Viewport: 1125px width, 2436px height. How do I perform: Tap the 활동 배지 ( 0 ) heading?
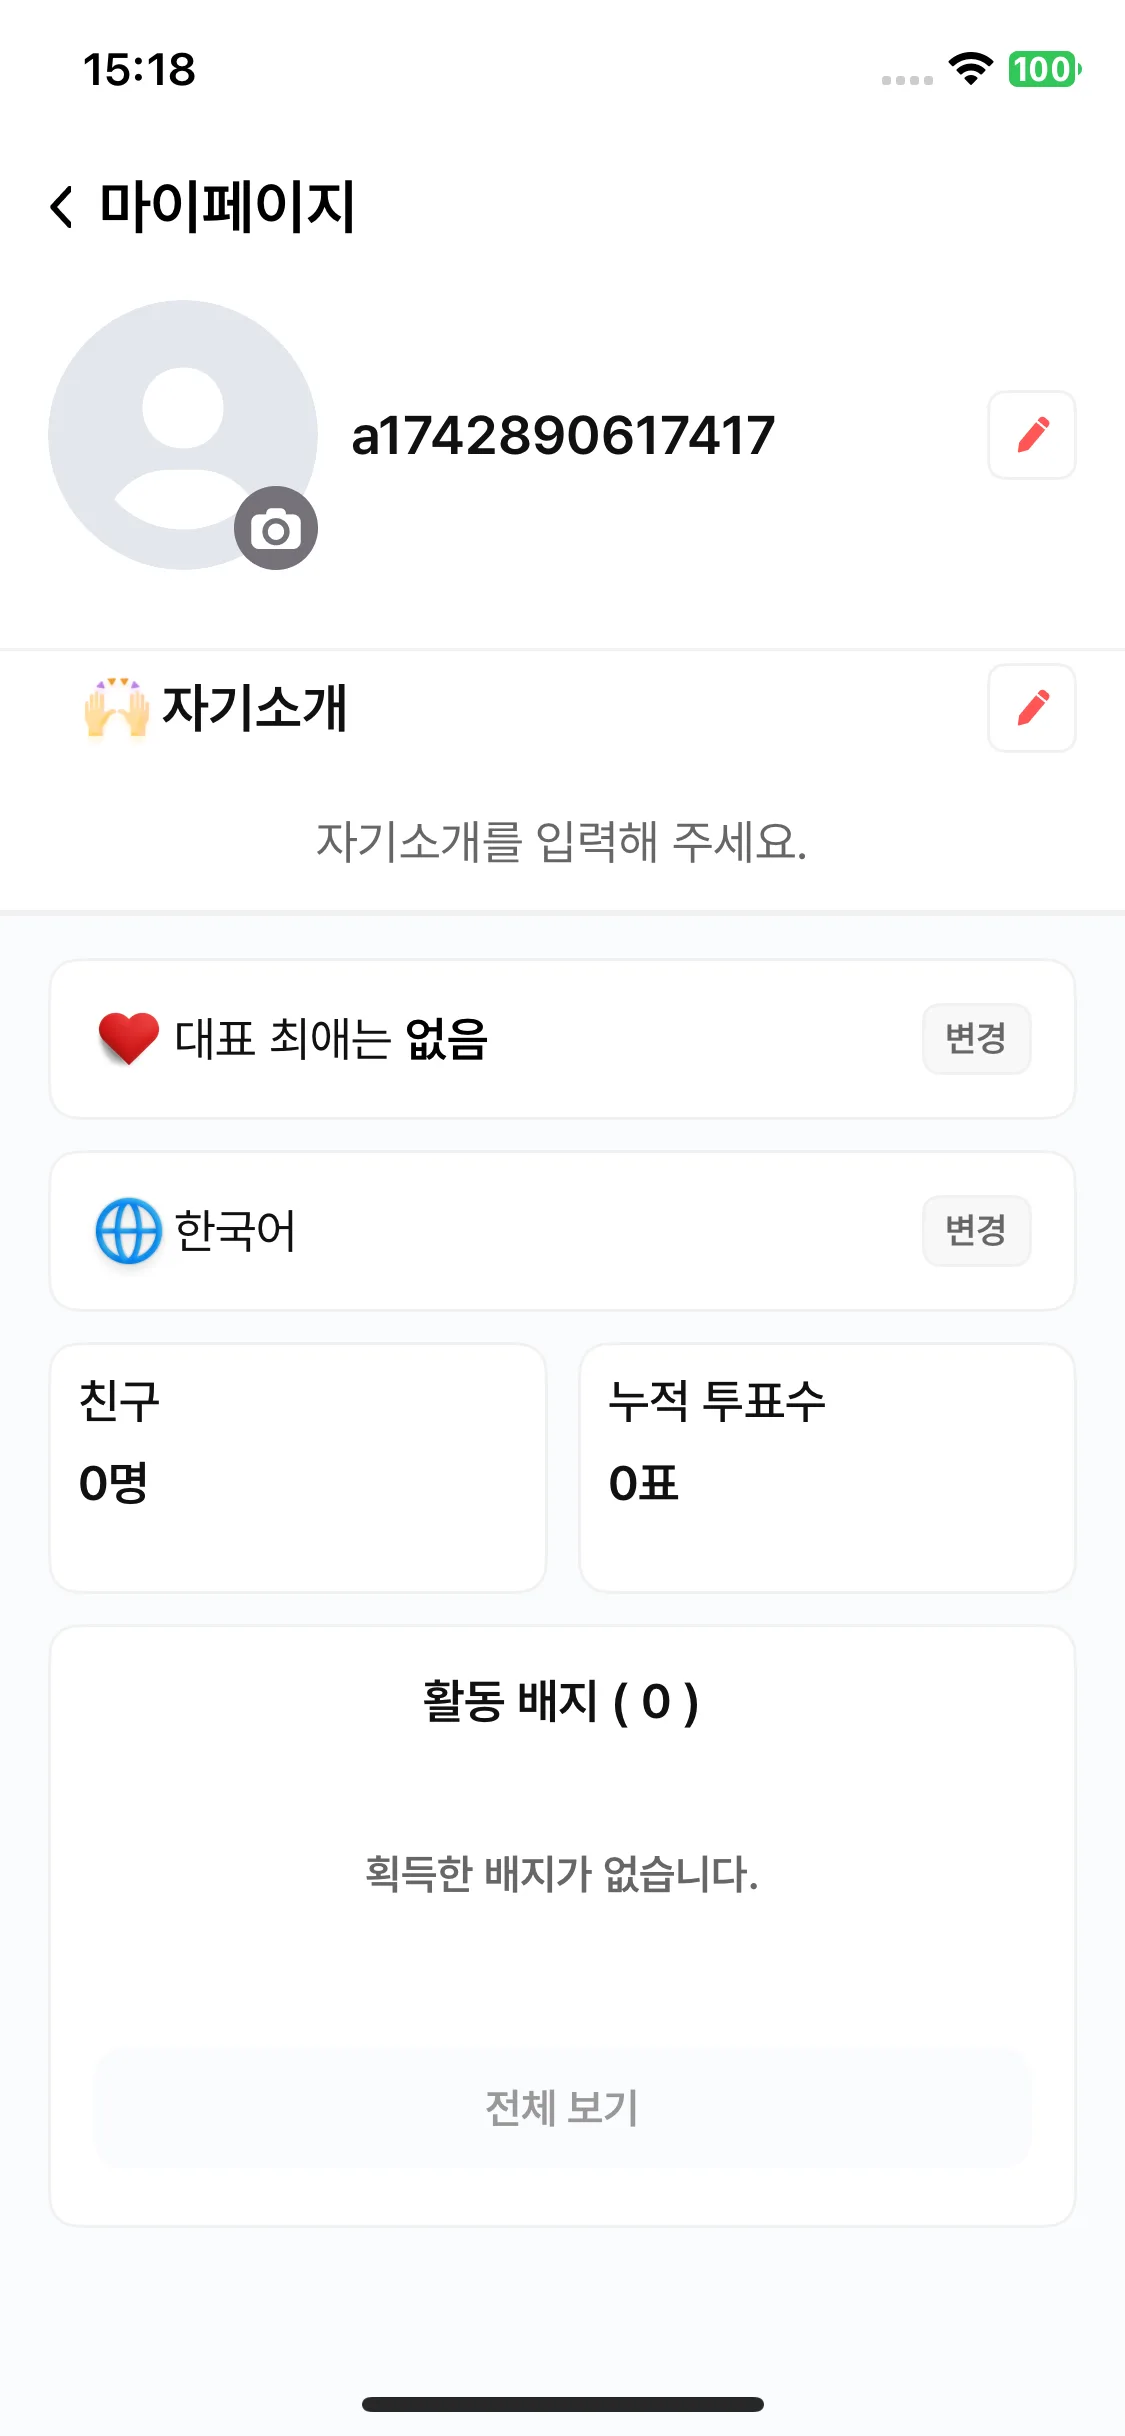pos(561,1701)
